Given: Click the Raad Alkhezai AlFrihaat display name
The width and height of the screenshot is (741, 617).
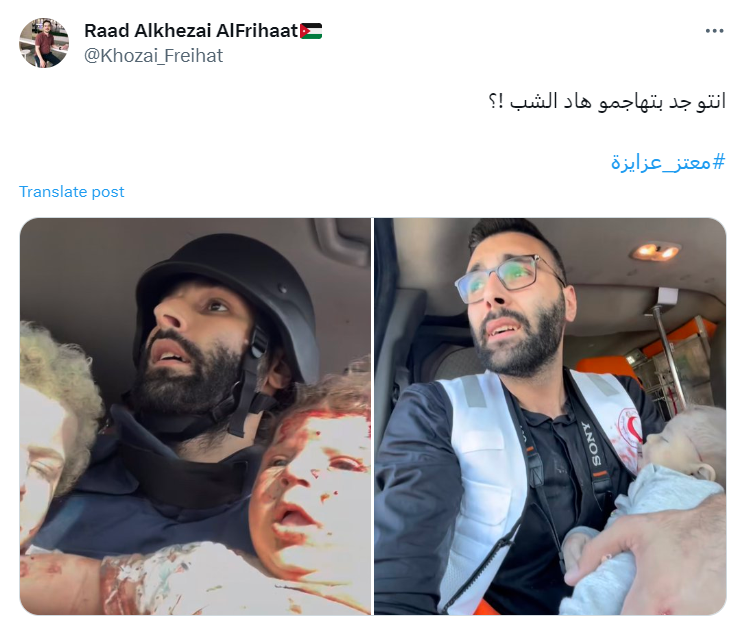Looking at the screenshot, I should point(191,31).
